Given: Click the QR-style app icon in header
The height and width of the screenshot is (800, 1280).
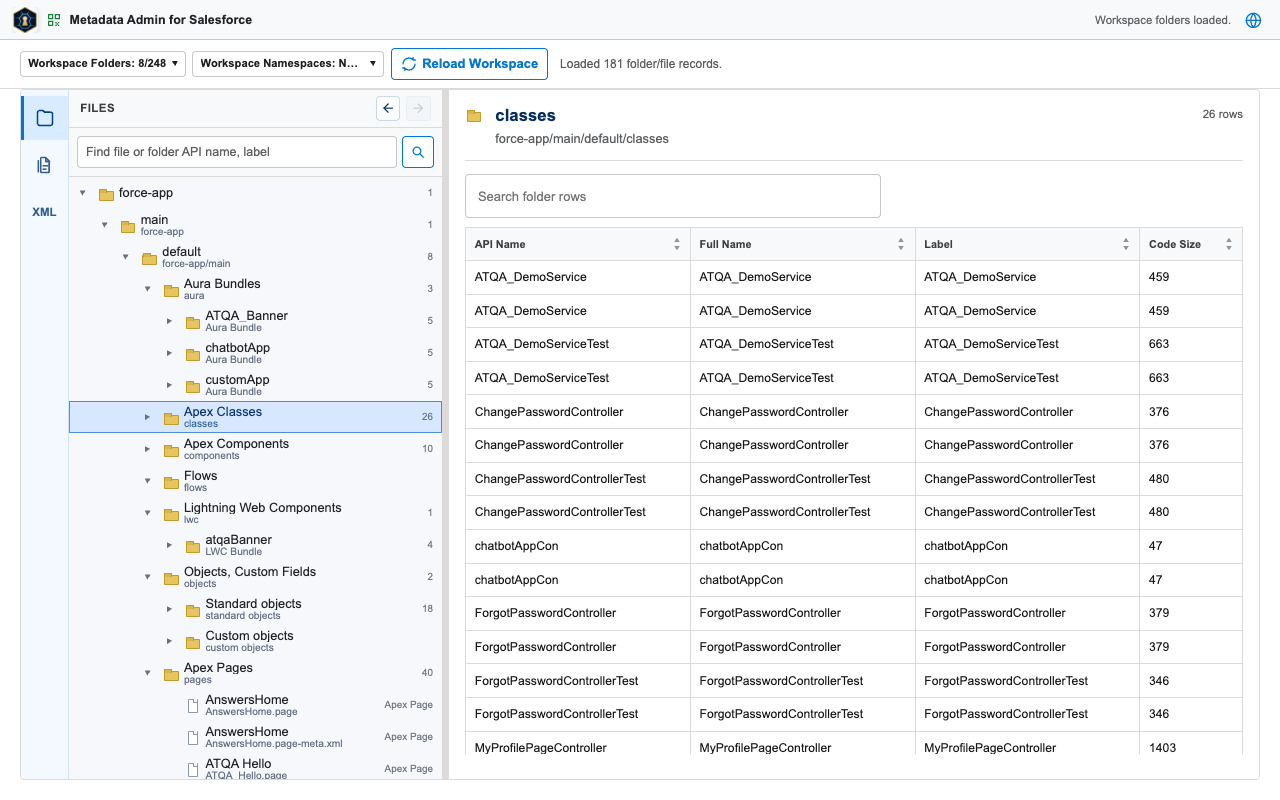Looking at the screenshot, I should tap(53, 20).
